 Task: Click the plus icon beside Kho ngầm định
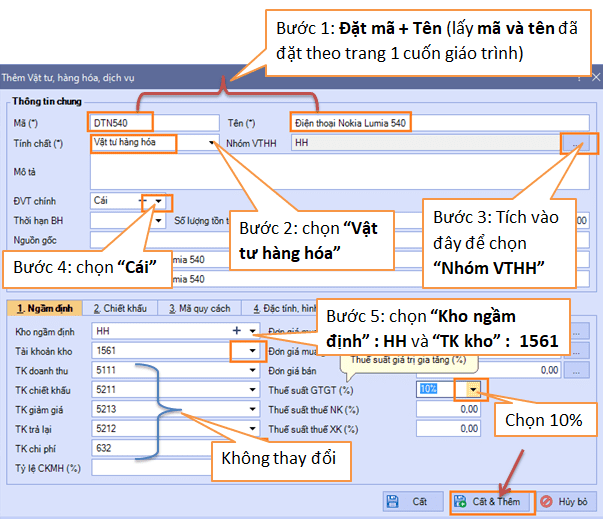(x=237, y=329)
